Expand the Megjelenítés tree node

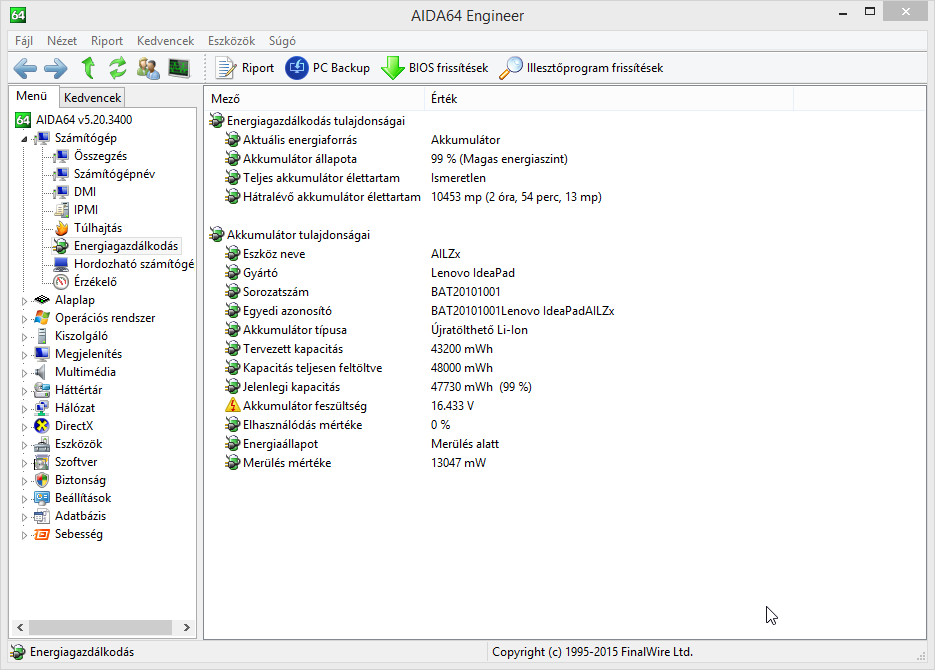click(x=24, y=355)
